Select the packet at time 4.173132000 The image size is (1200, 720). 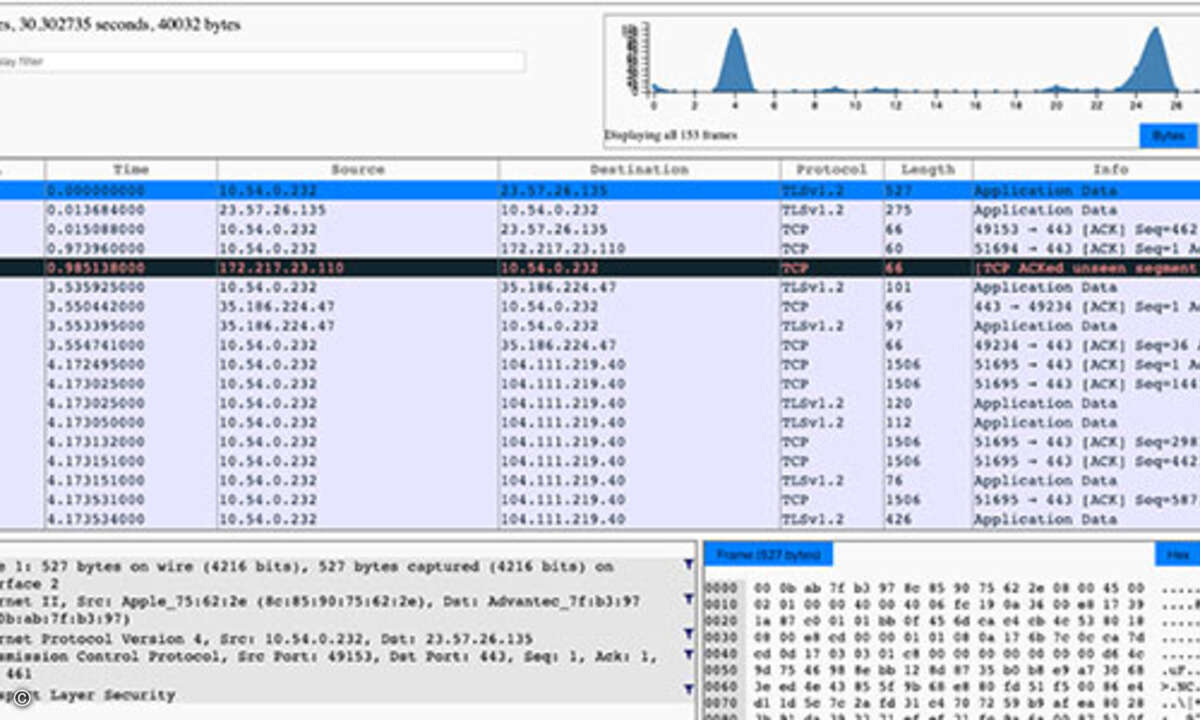pos(600,442)
